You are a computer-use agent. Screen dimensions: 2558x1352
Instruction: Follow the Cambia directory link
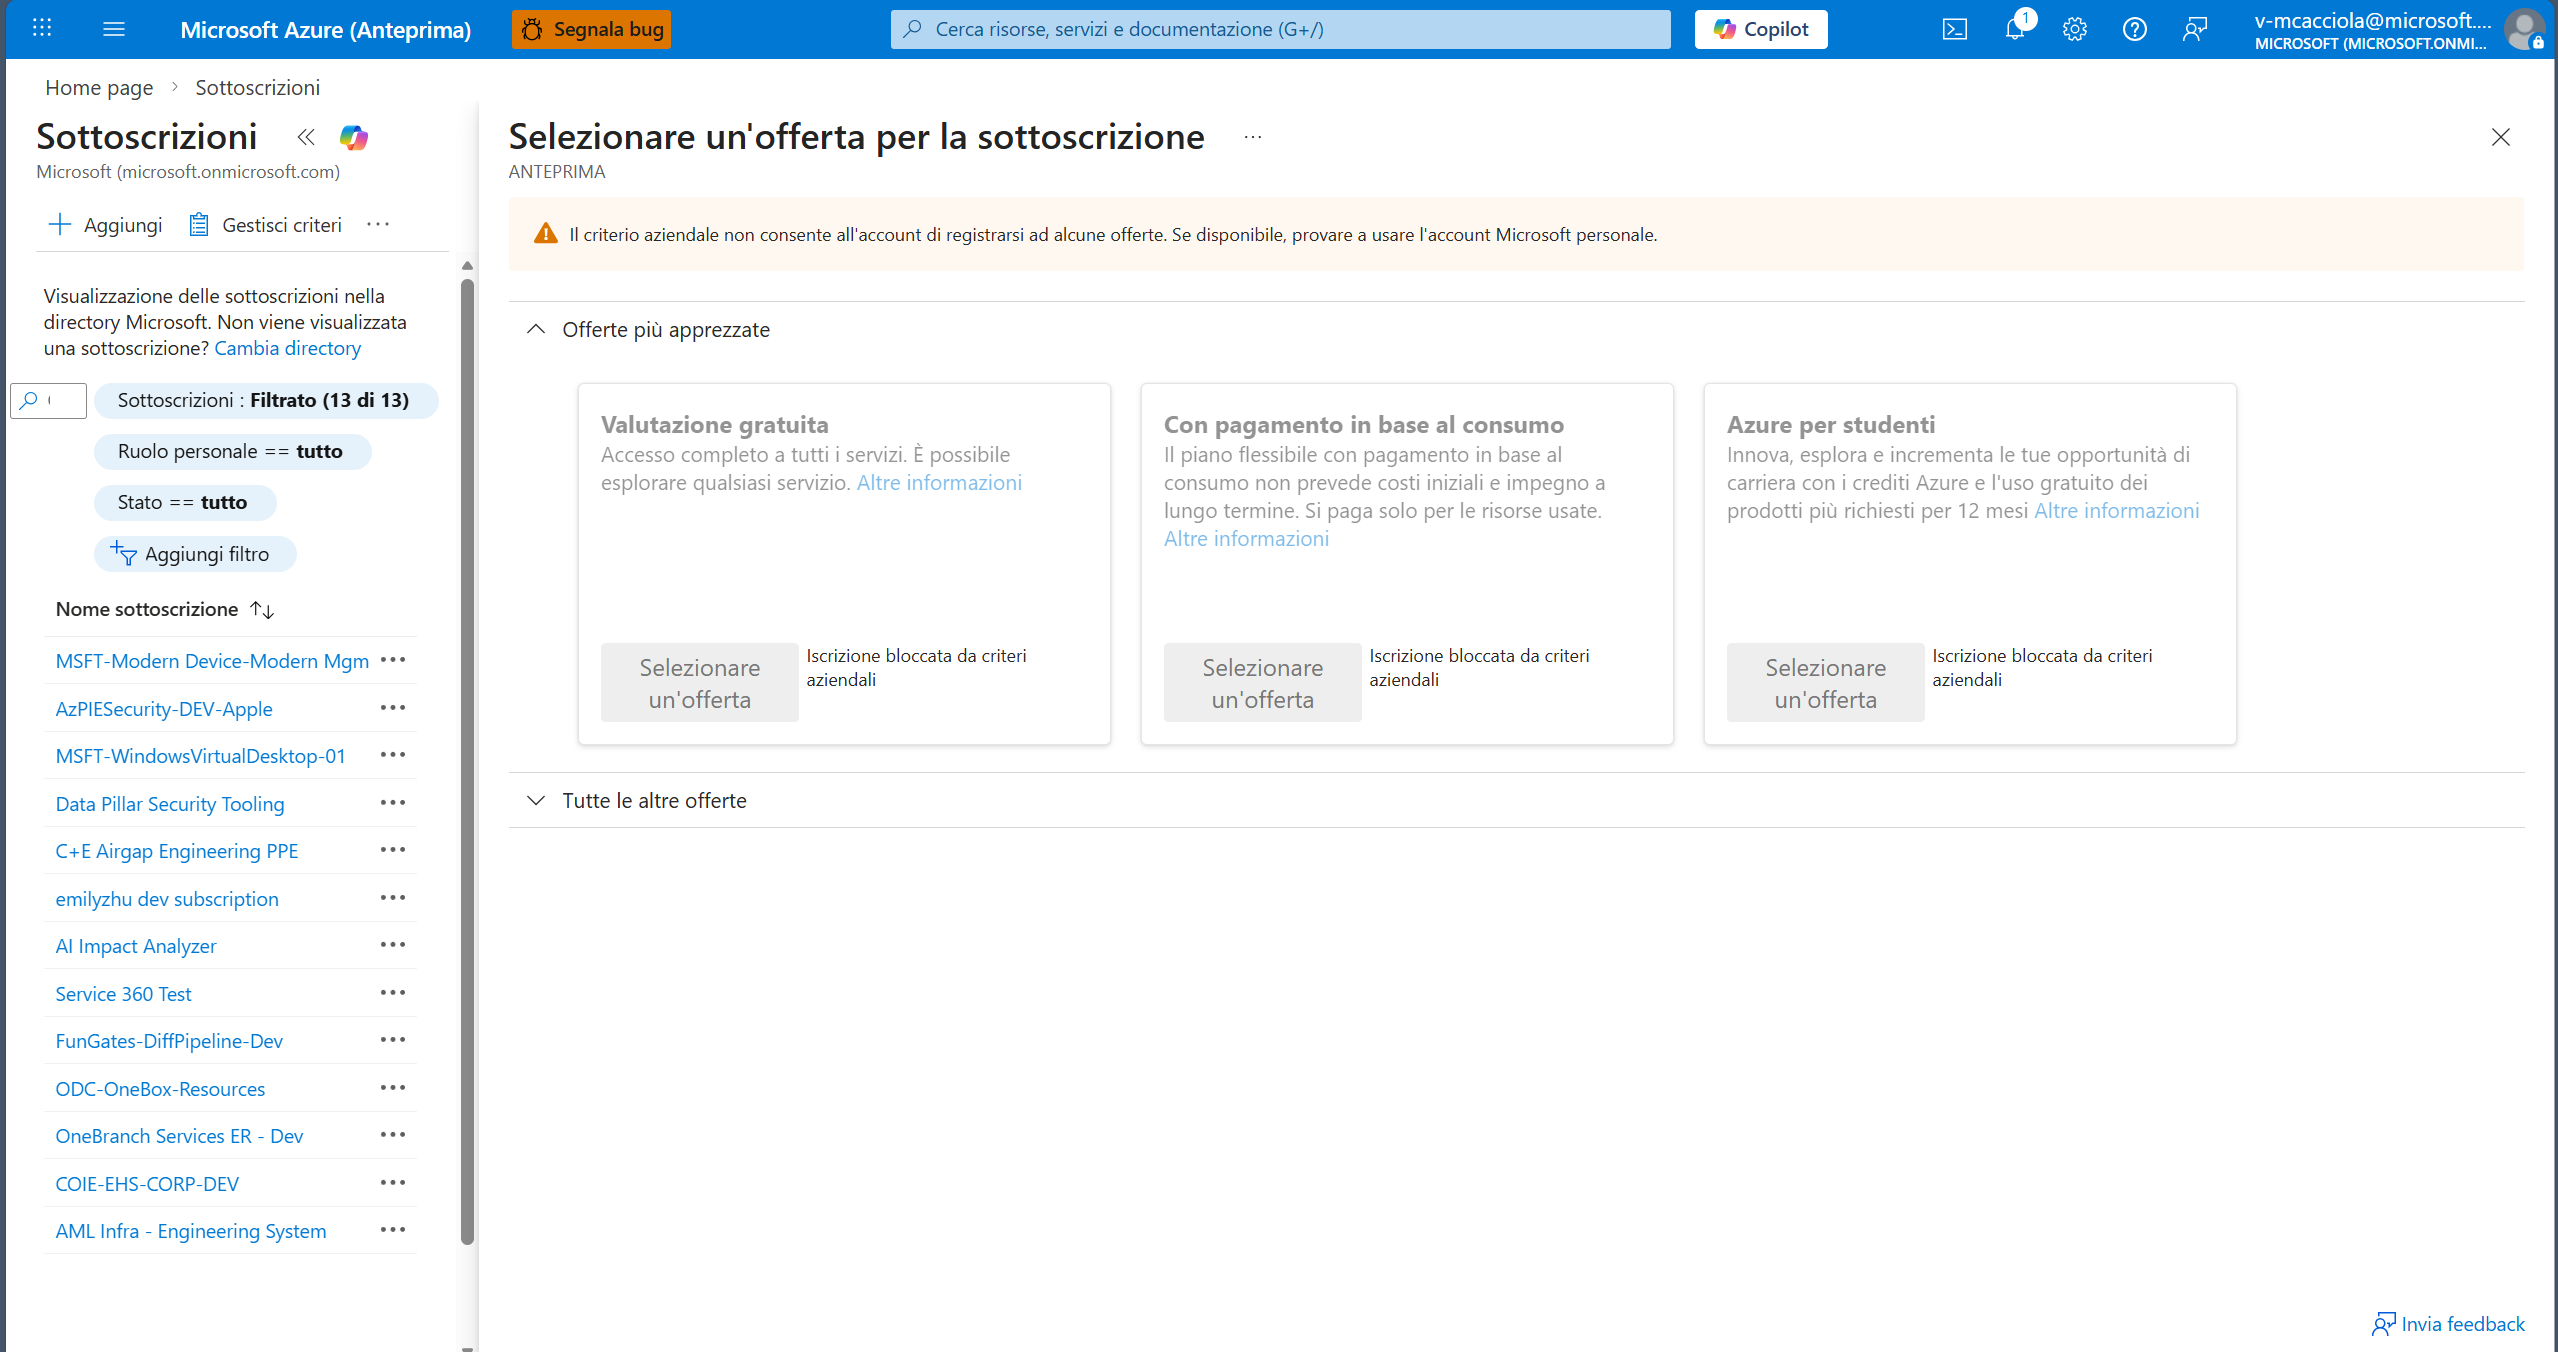click(x=287, y=348)
